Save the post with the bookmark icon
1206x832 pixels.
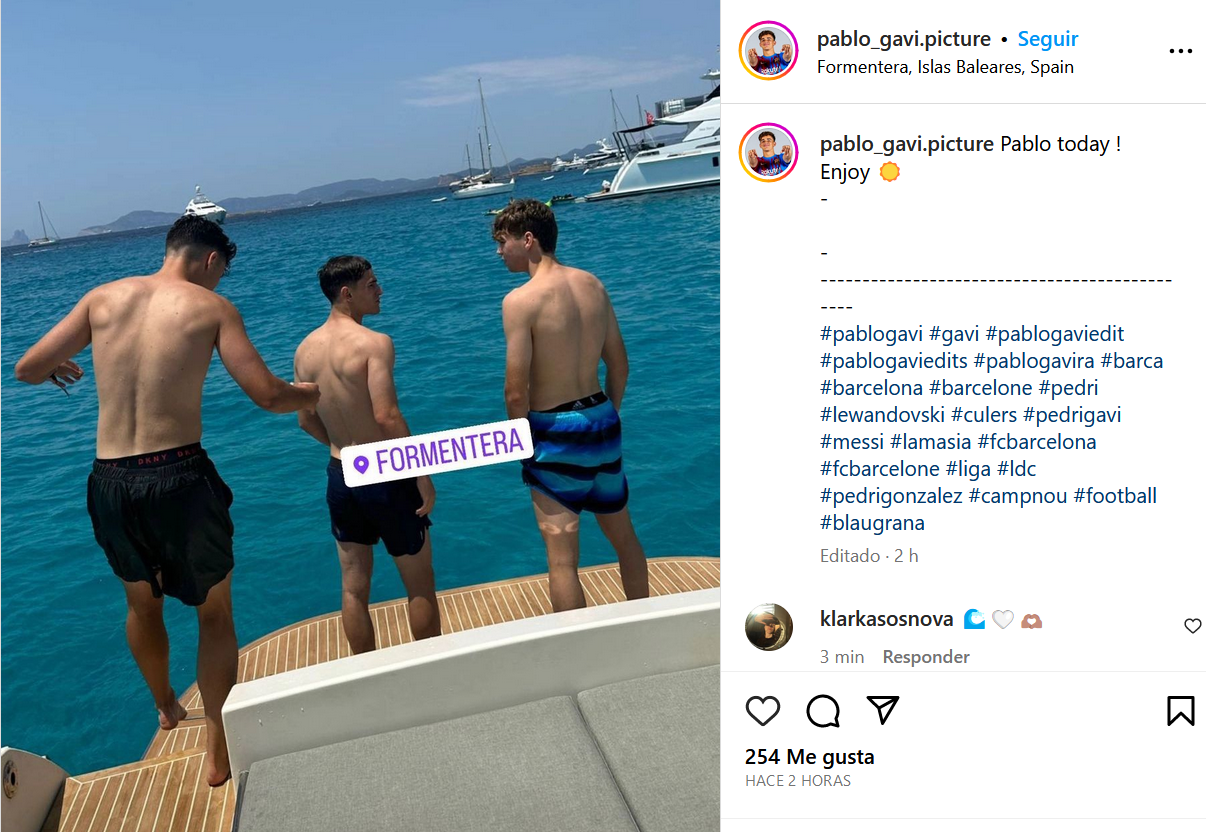1181,711
